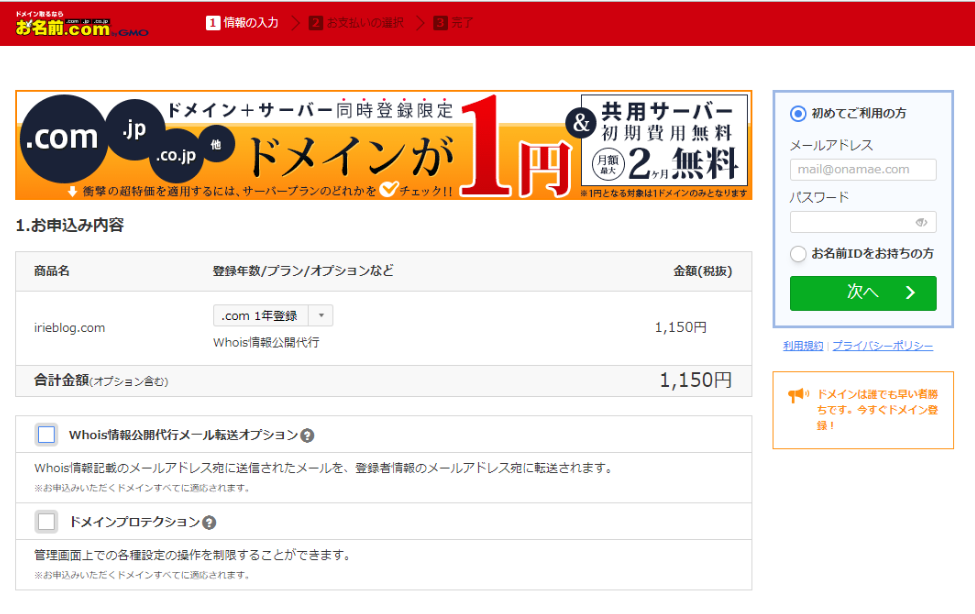Image resolution: width=975 pixels, height=614 pixels.
Task: Click step 2 お支払いの選択
Action: pos(357,23)
